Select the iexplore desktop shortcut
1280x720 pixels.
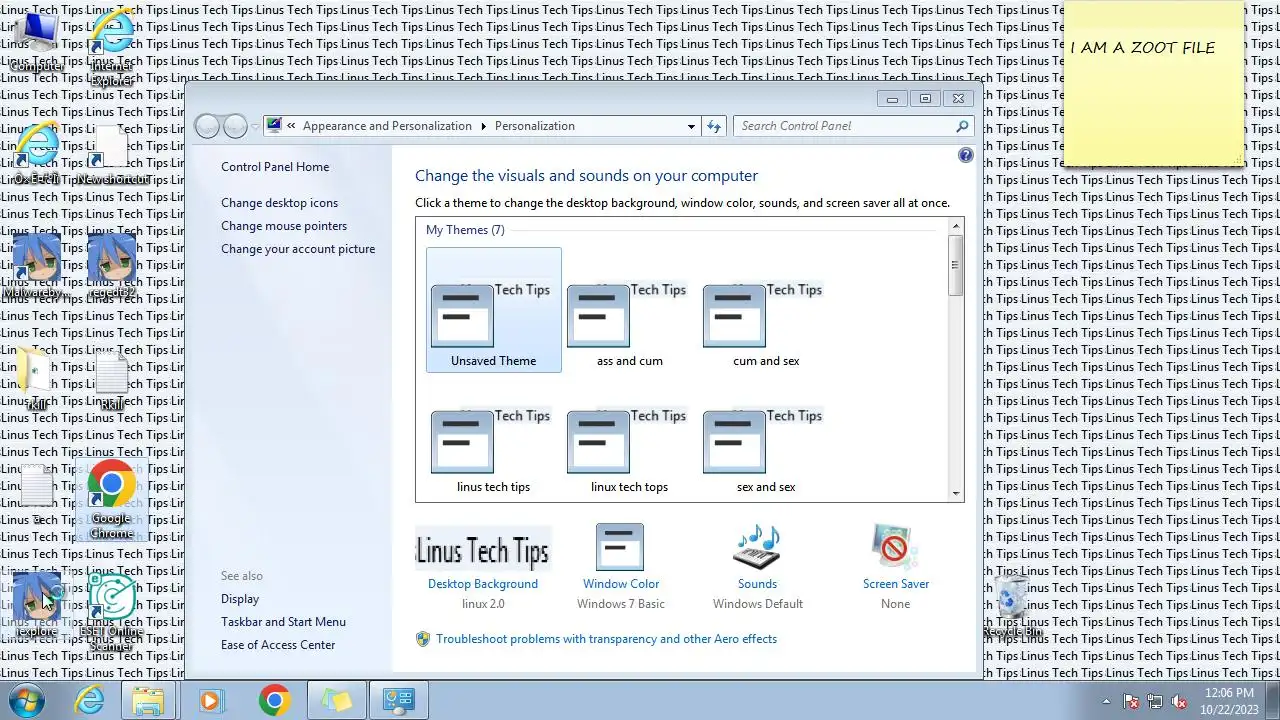(37, 604)
